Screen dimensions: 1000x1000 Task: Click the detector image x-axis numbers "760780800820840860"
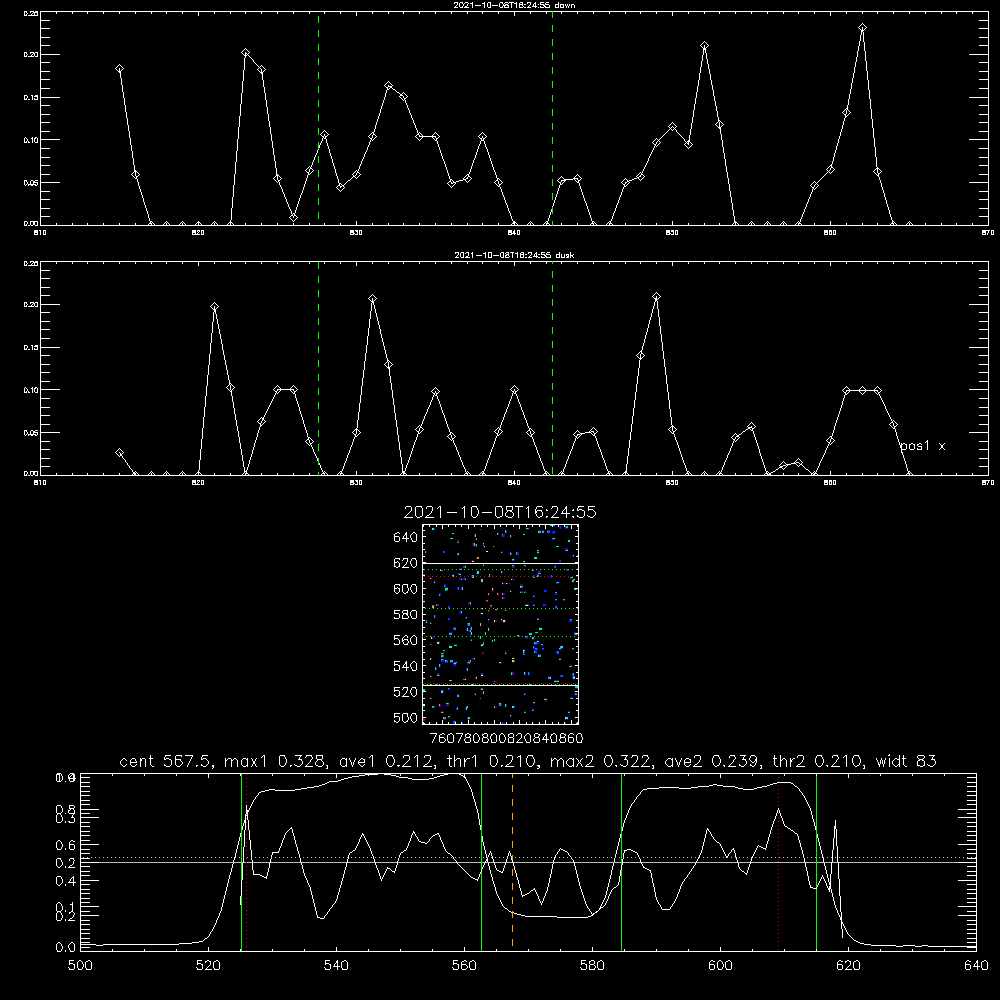point(506,739)
